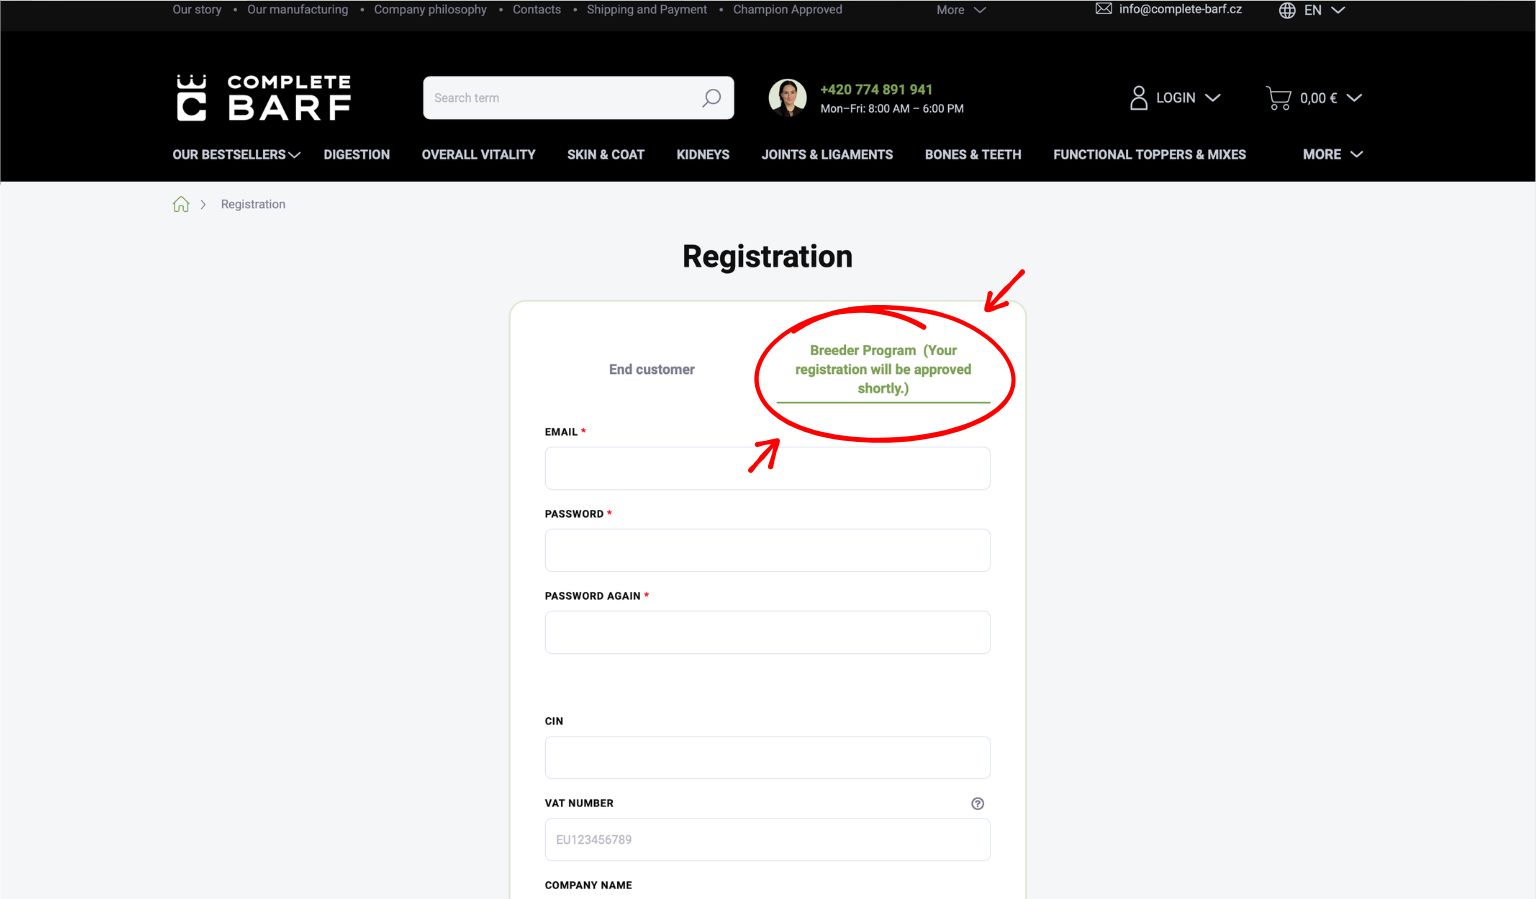Open the Our story link

(197, 9)
